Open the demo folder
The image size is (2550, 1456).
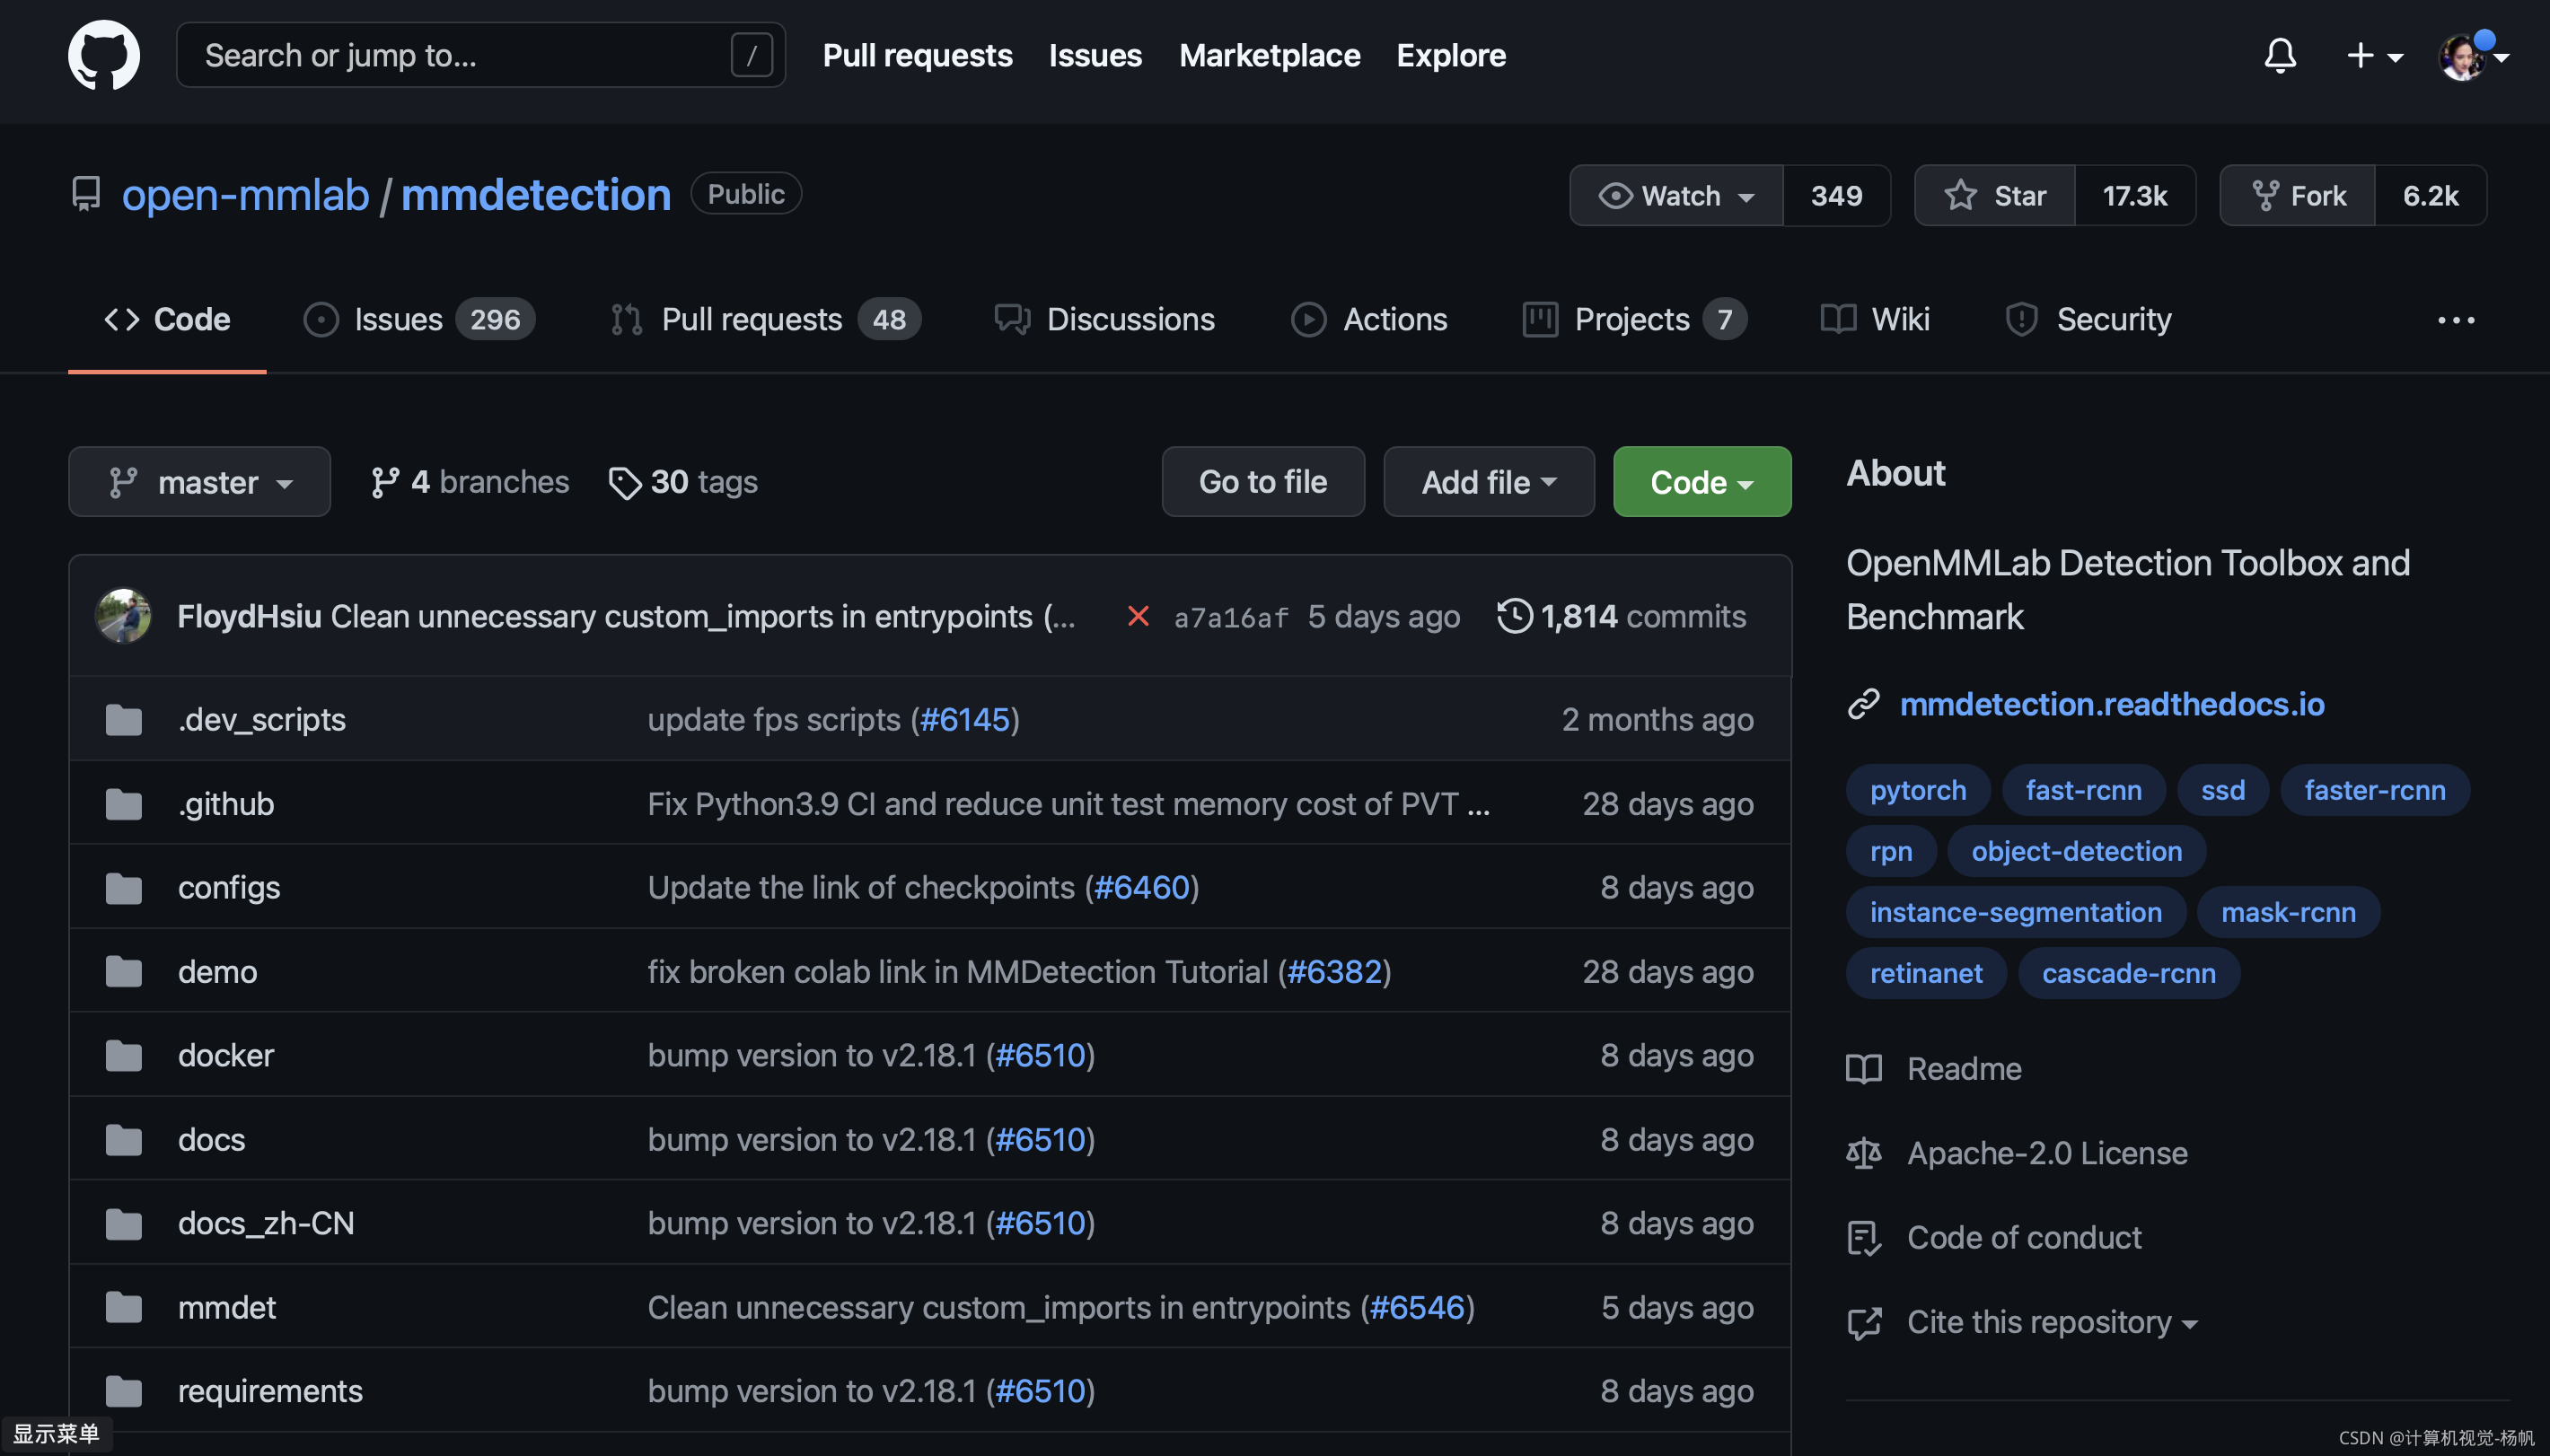(x=217, y=972)
